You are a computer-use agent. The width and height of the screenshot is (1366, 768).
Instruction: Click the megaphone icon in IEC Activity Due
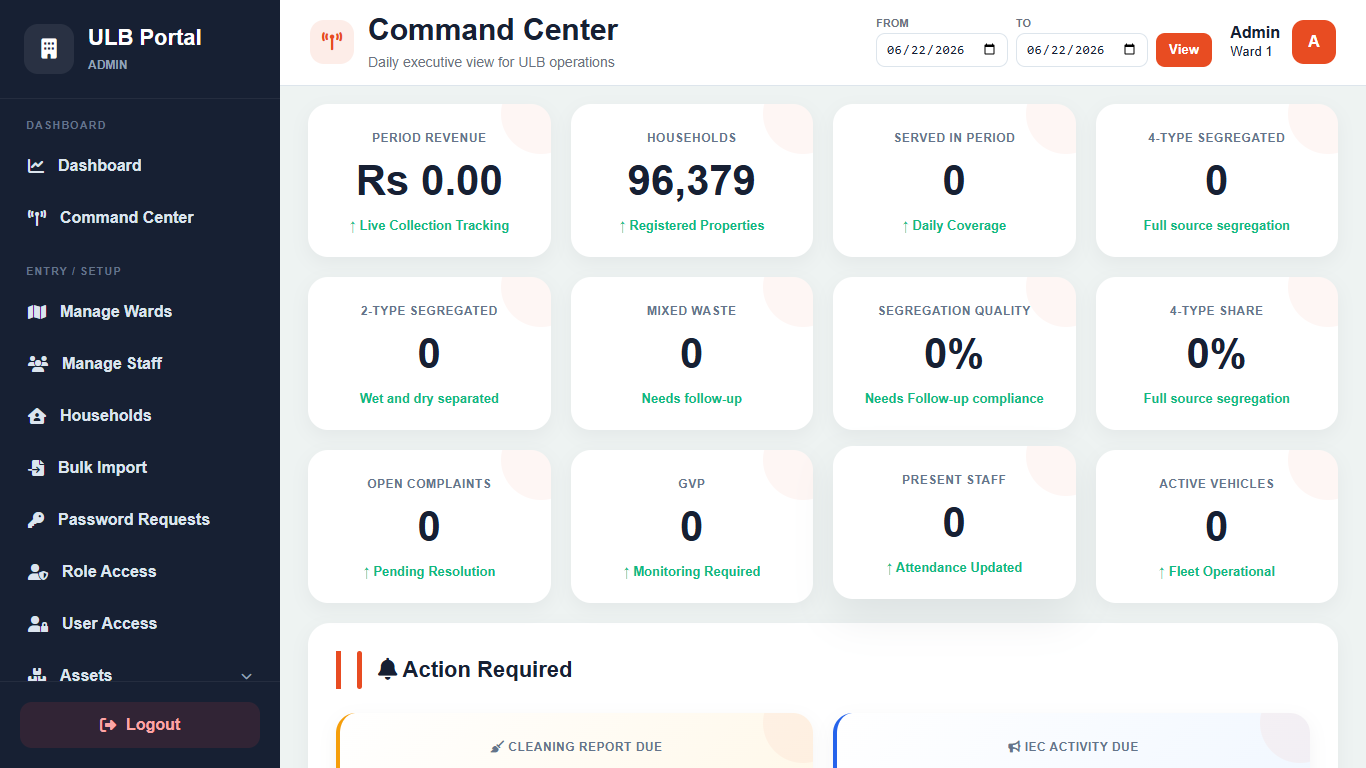tap(1014, 747)
